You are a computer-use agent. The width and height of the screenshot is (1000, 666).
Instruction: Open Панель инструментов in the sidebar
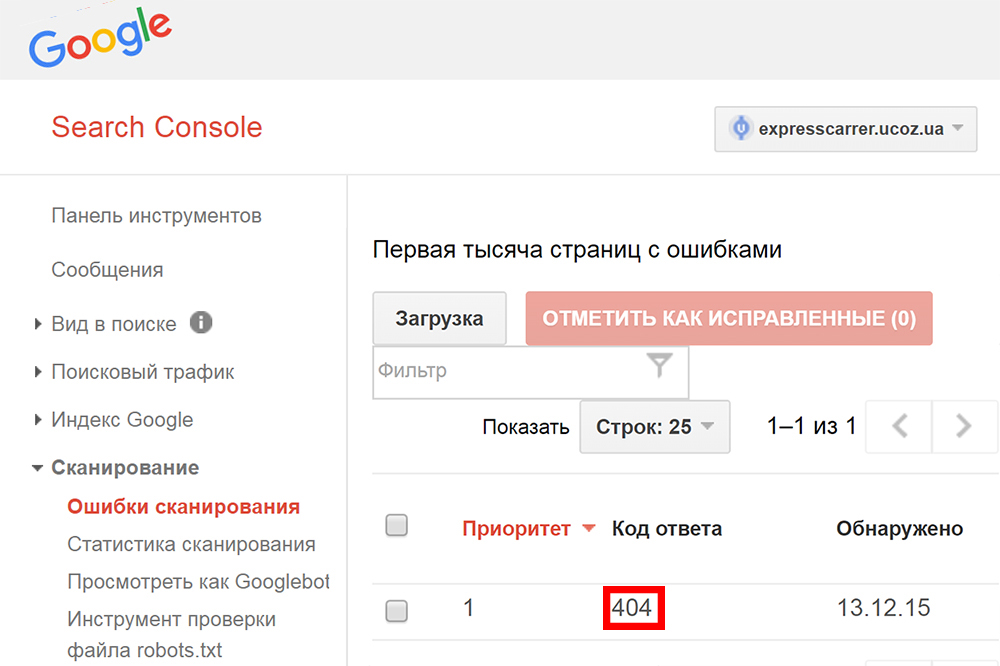point(156,216)
